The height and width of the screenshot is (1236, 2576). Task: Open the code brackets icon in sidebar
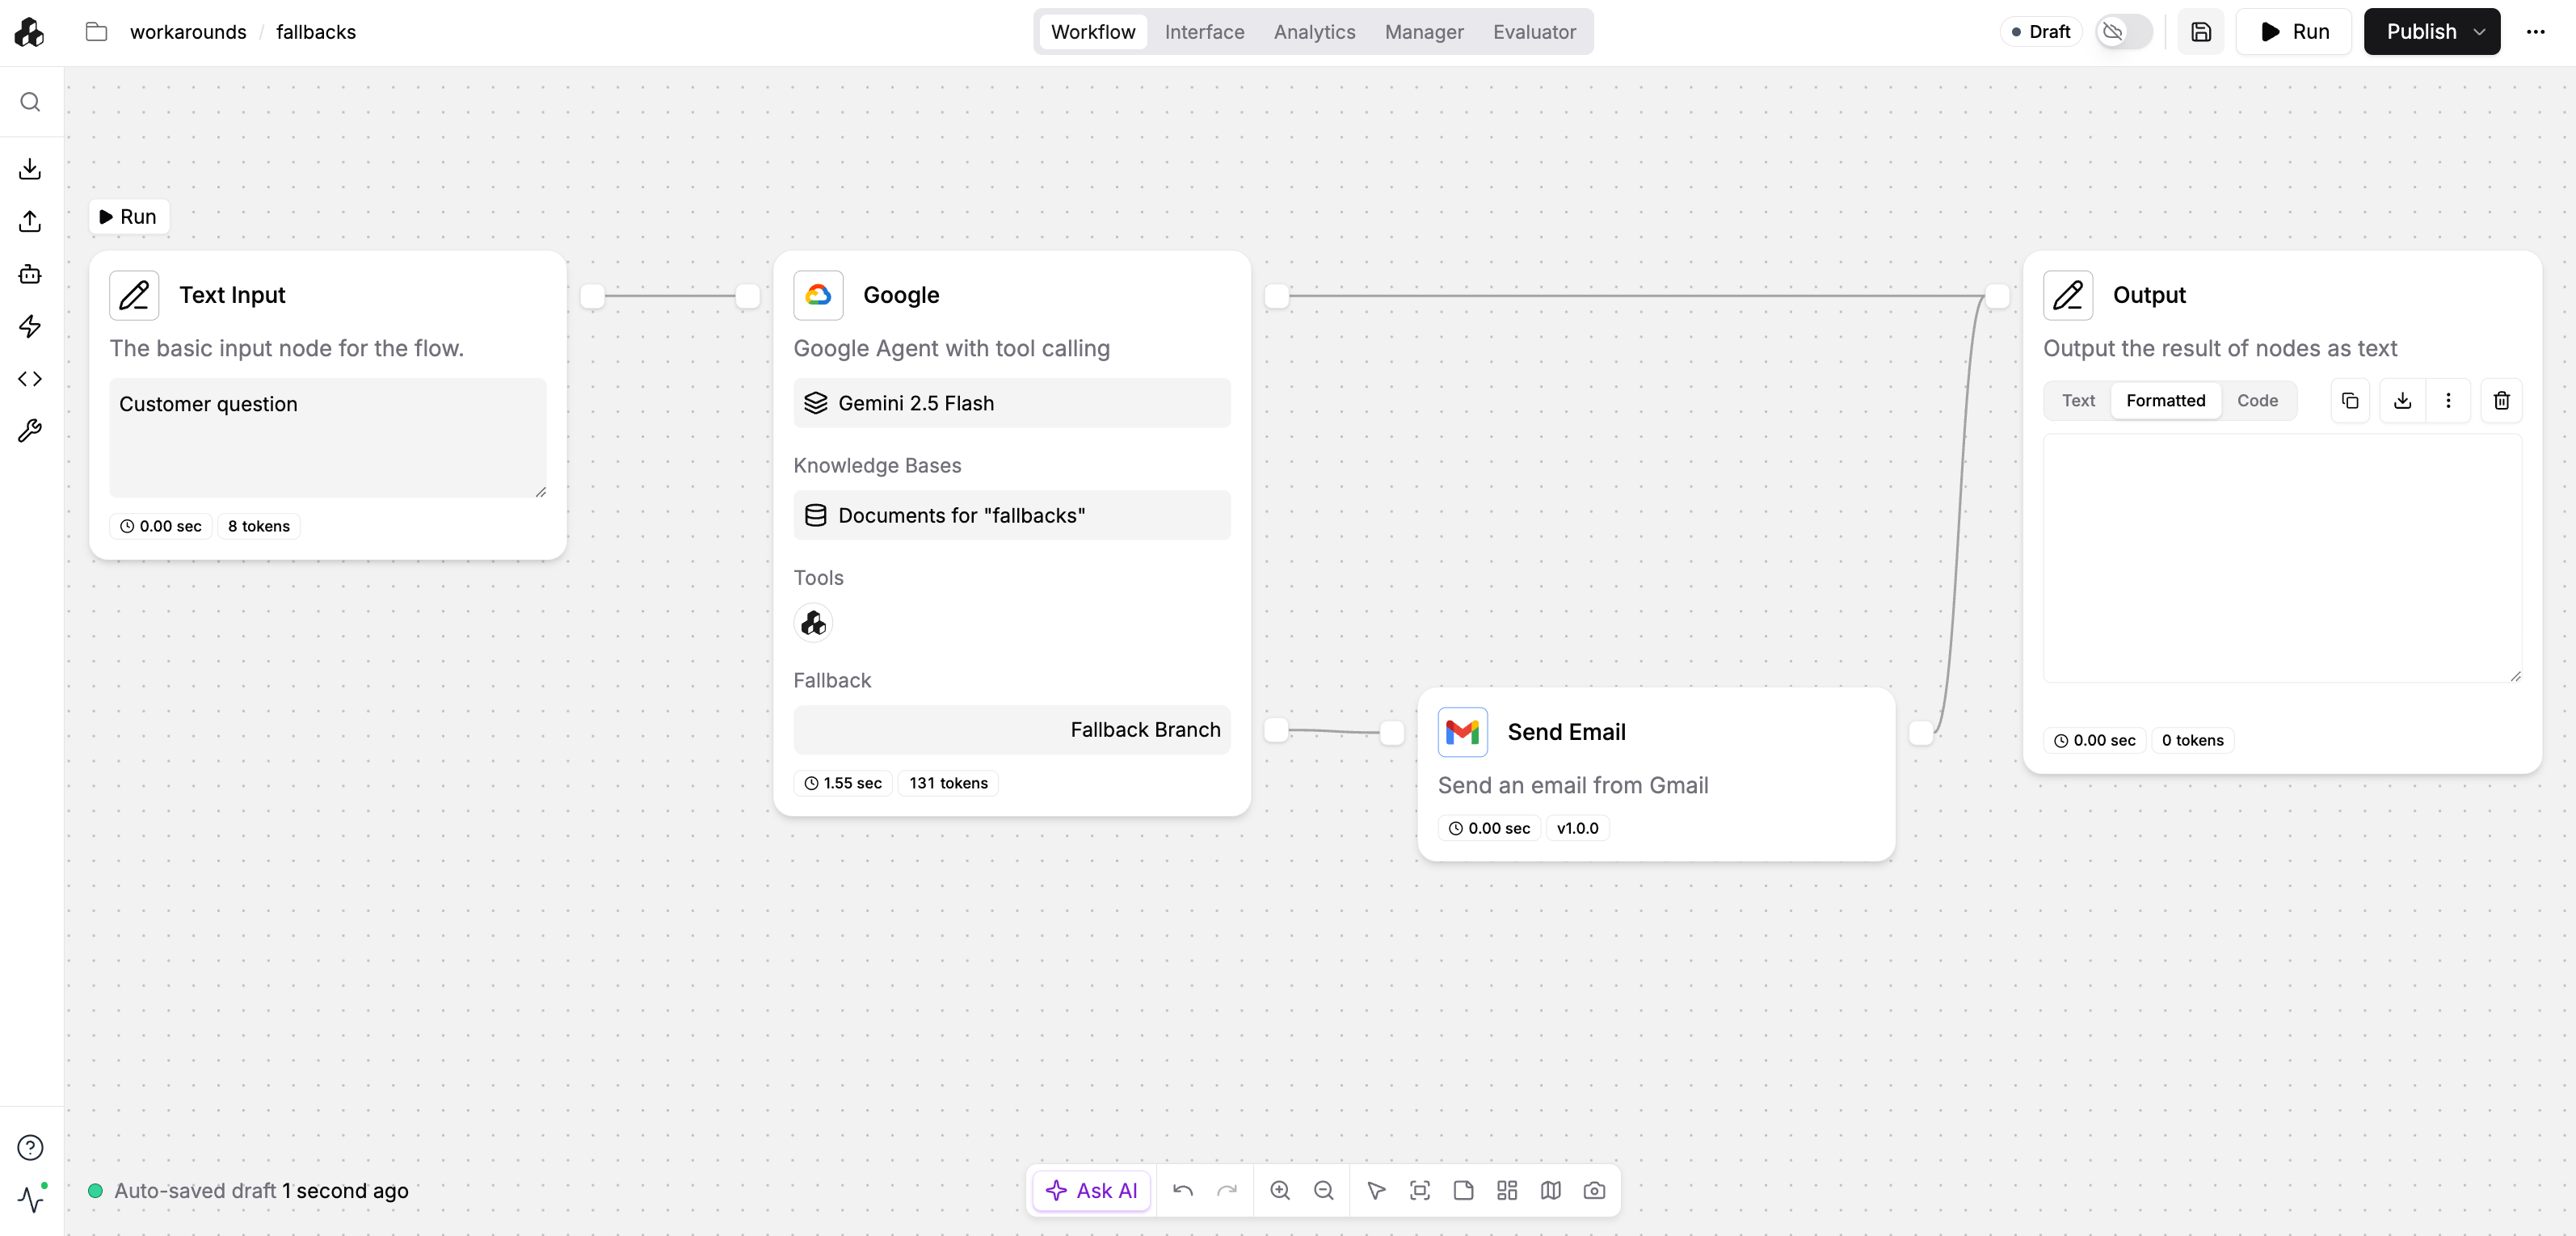click(x=30, y=379)
